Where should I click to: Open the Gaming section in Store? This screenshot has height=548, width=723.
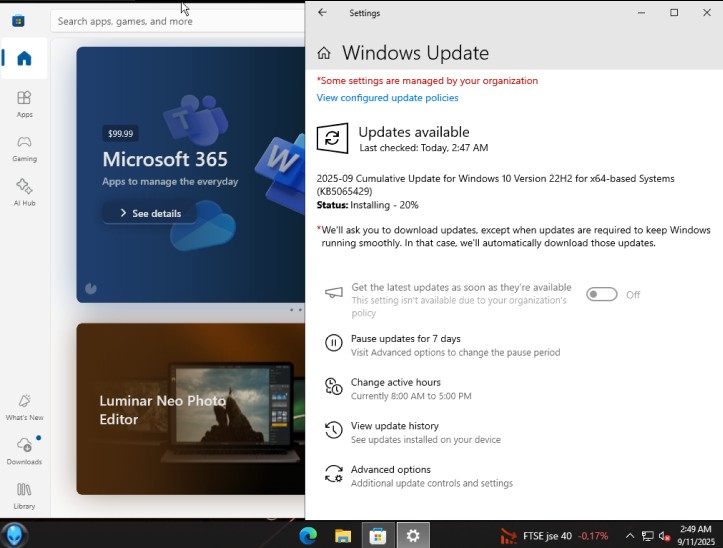pyautogui.click(x=24, y=149)
